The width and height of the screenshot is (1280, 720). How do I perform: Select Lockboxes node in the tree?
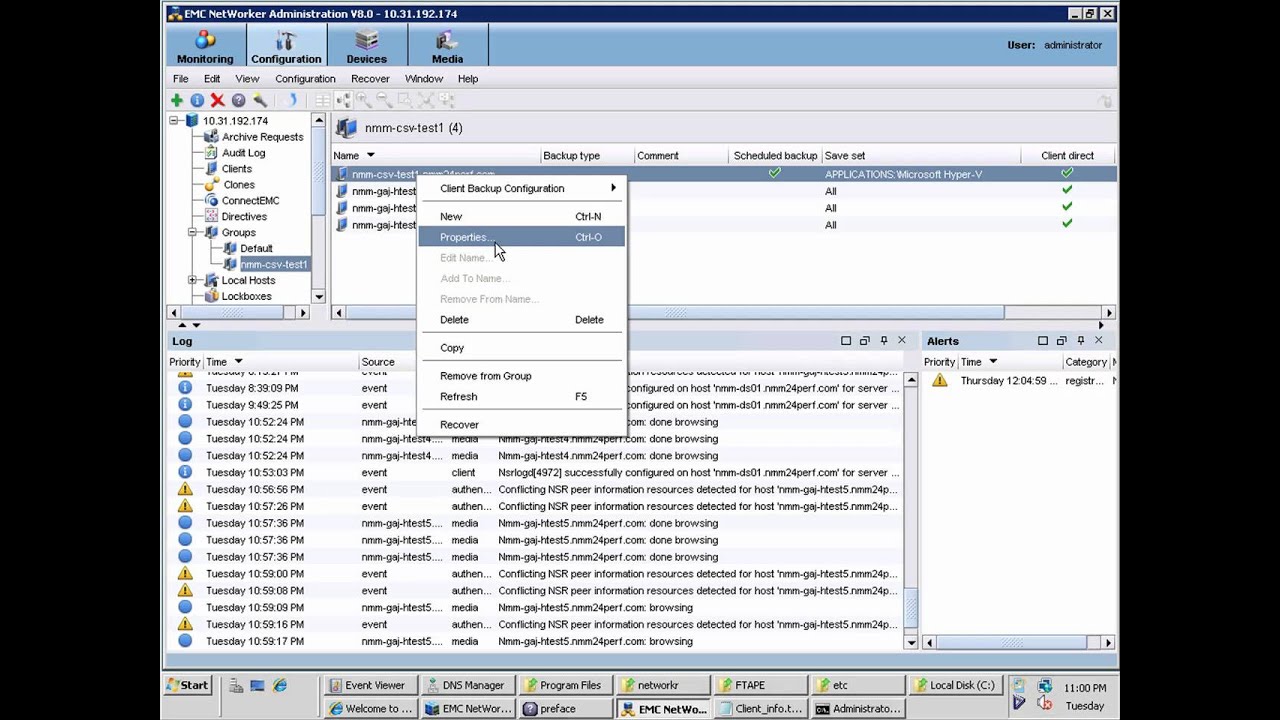coord(246,297)
